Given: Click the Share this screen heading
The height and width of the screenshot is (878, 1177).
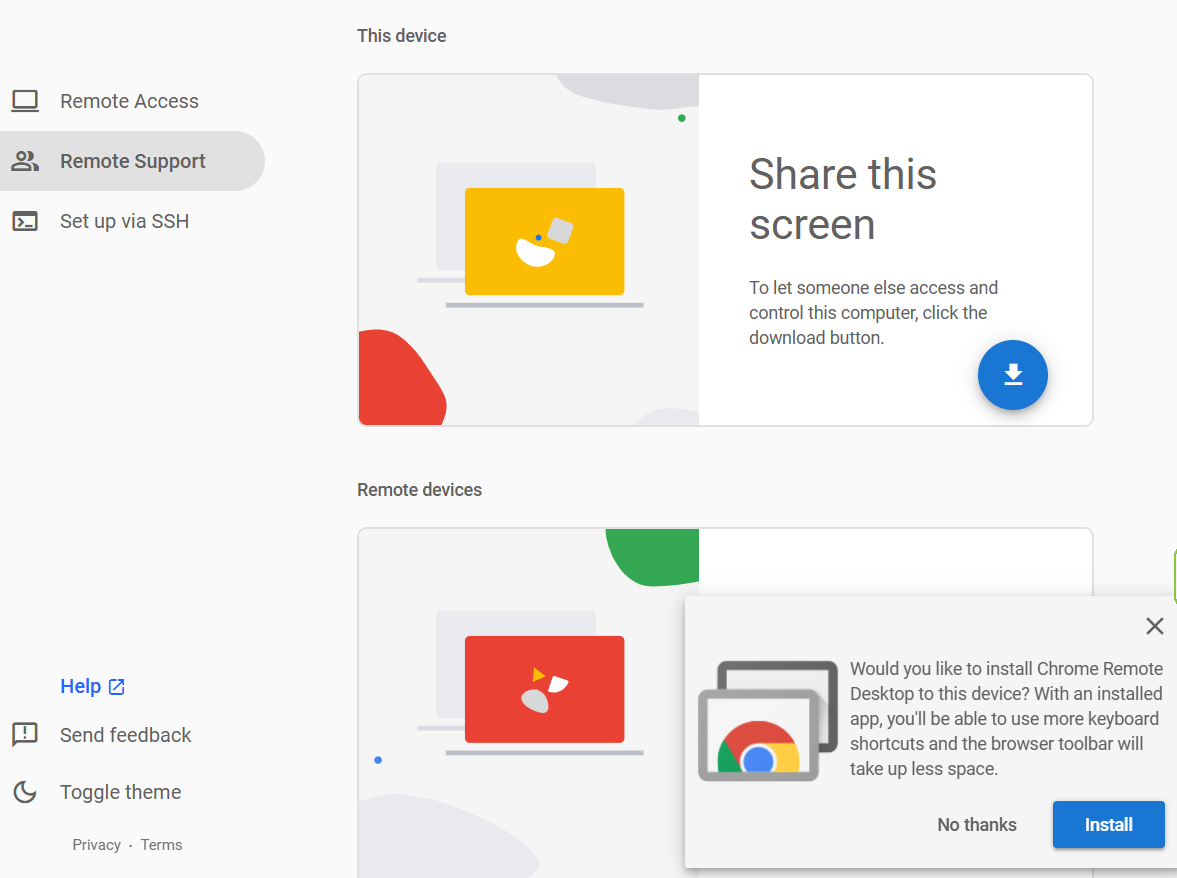Looking at the screenshot, I should [843, 199].
